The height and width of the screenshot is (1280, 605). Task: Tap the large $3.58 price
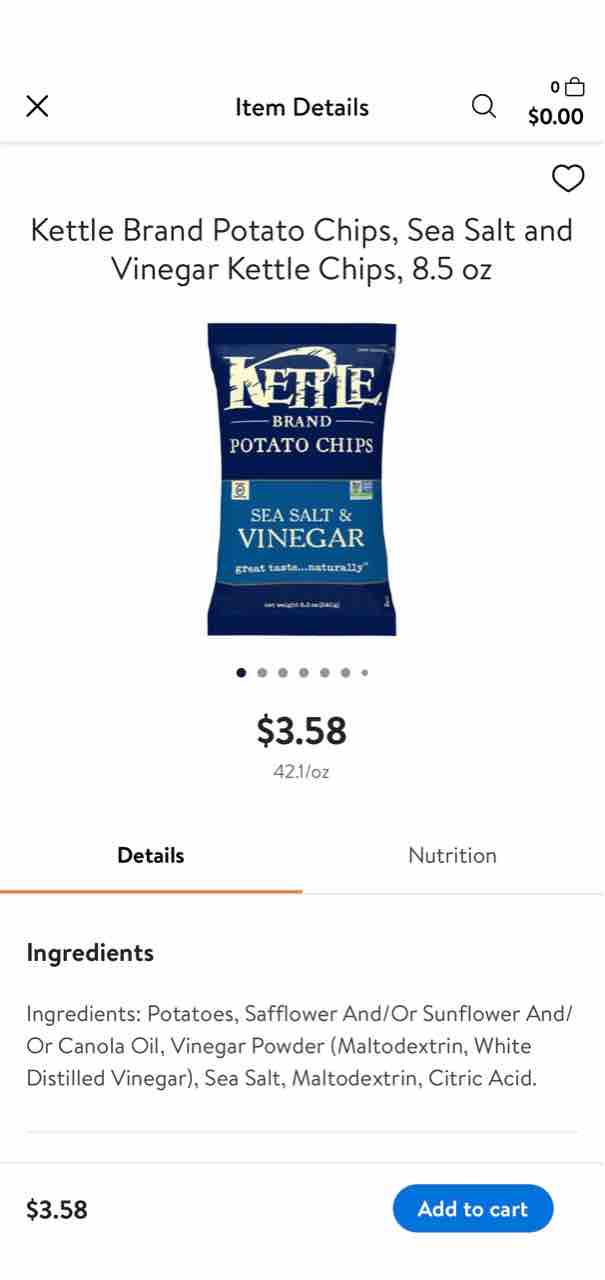pyautogui.click(x=302, y=730)
